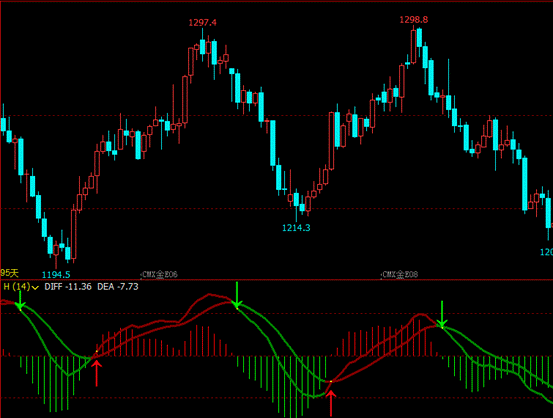Click the 1297.4 high price label
553x418 pixels.
click(x=202, y=23)
